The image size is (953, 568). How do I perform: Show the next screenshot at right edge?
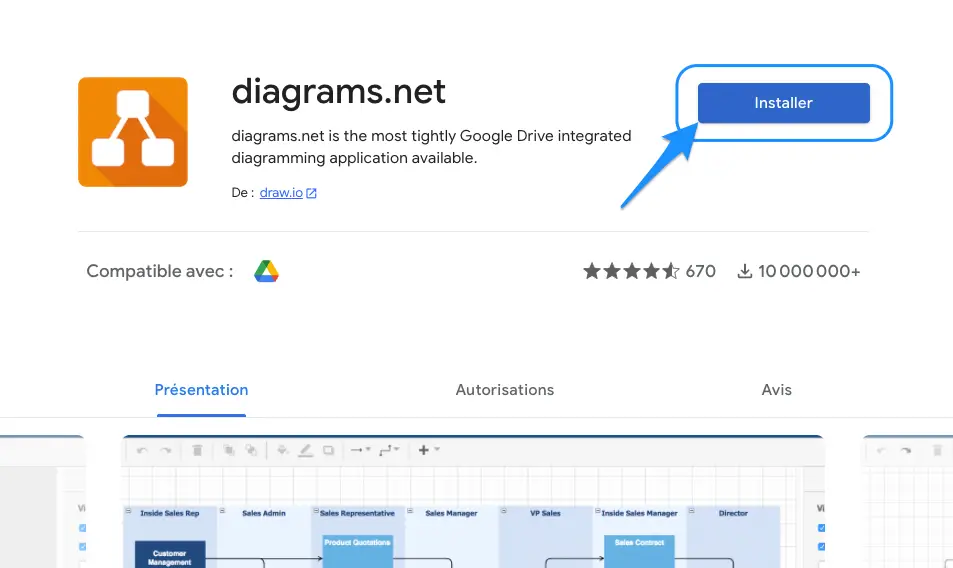(x=908, y=502)
